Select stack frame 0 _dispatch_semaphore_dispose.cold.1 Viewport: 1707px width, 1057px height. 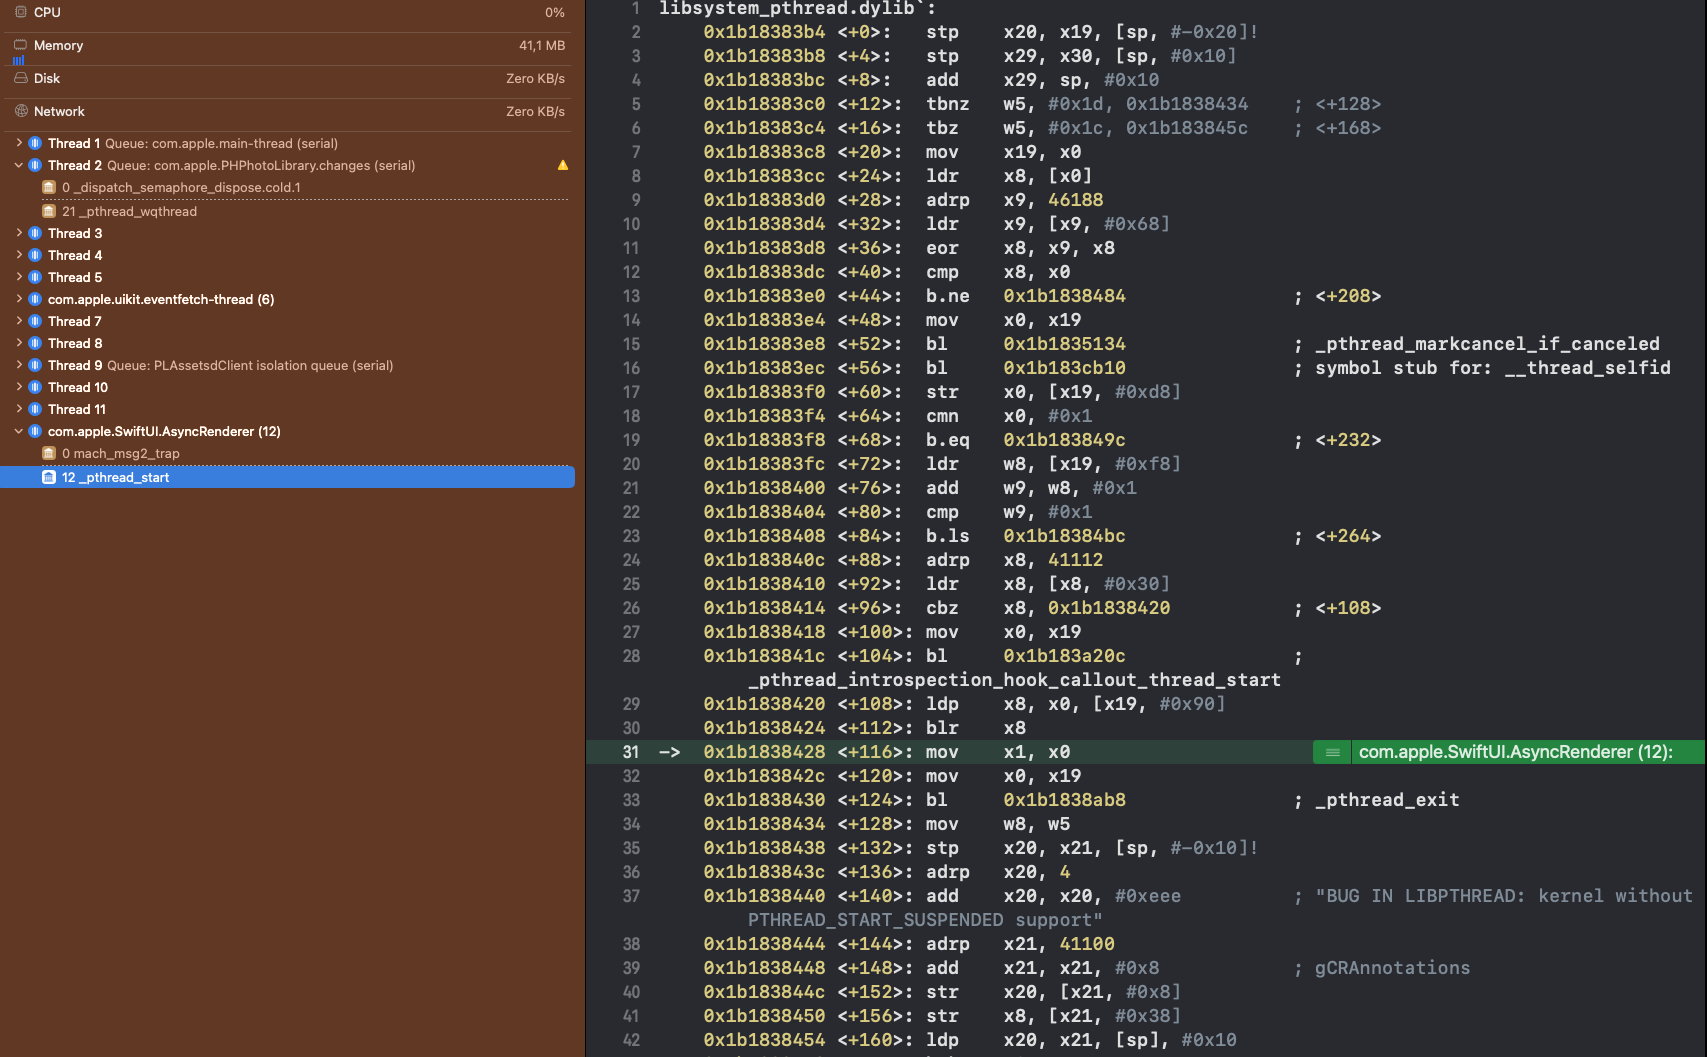coord(180,187)
